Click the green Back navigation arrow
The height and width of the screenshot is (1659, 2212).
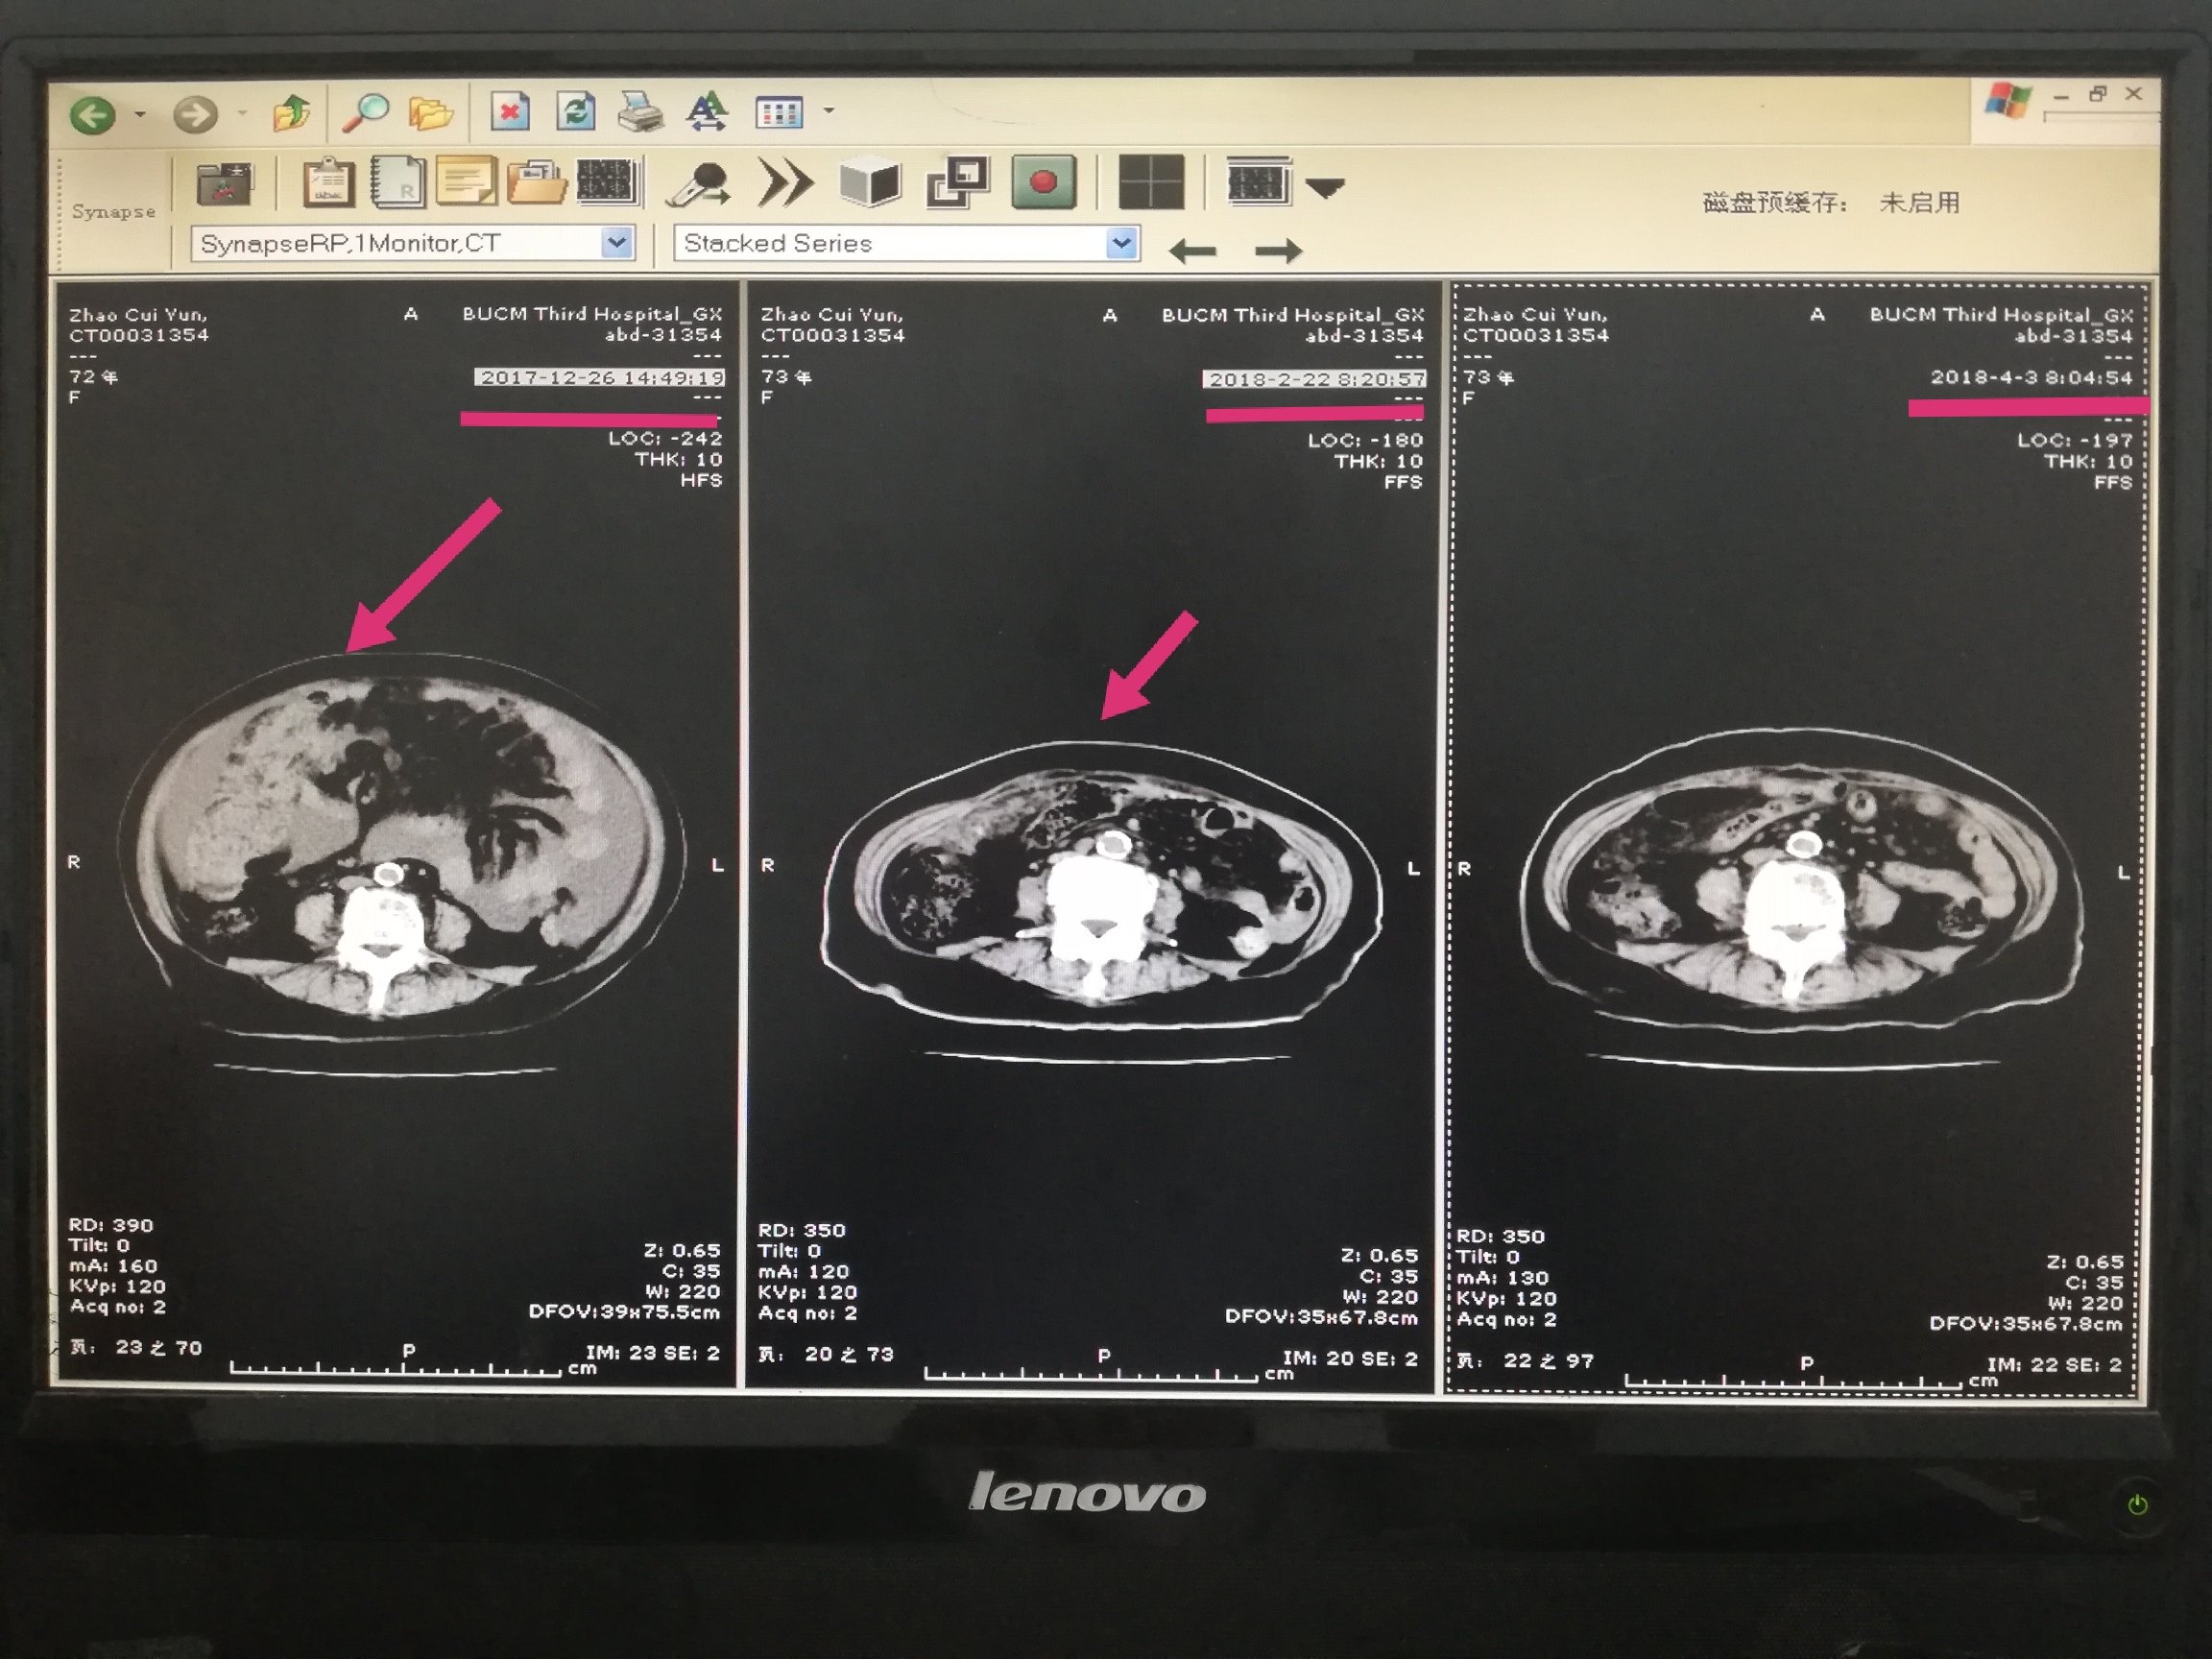[x=93, y=115]
